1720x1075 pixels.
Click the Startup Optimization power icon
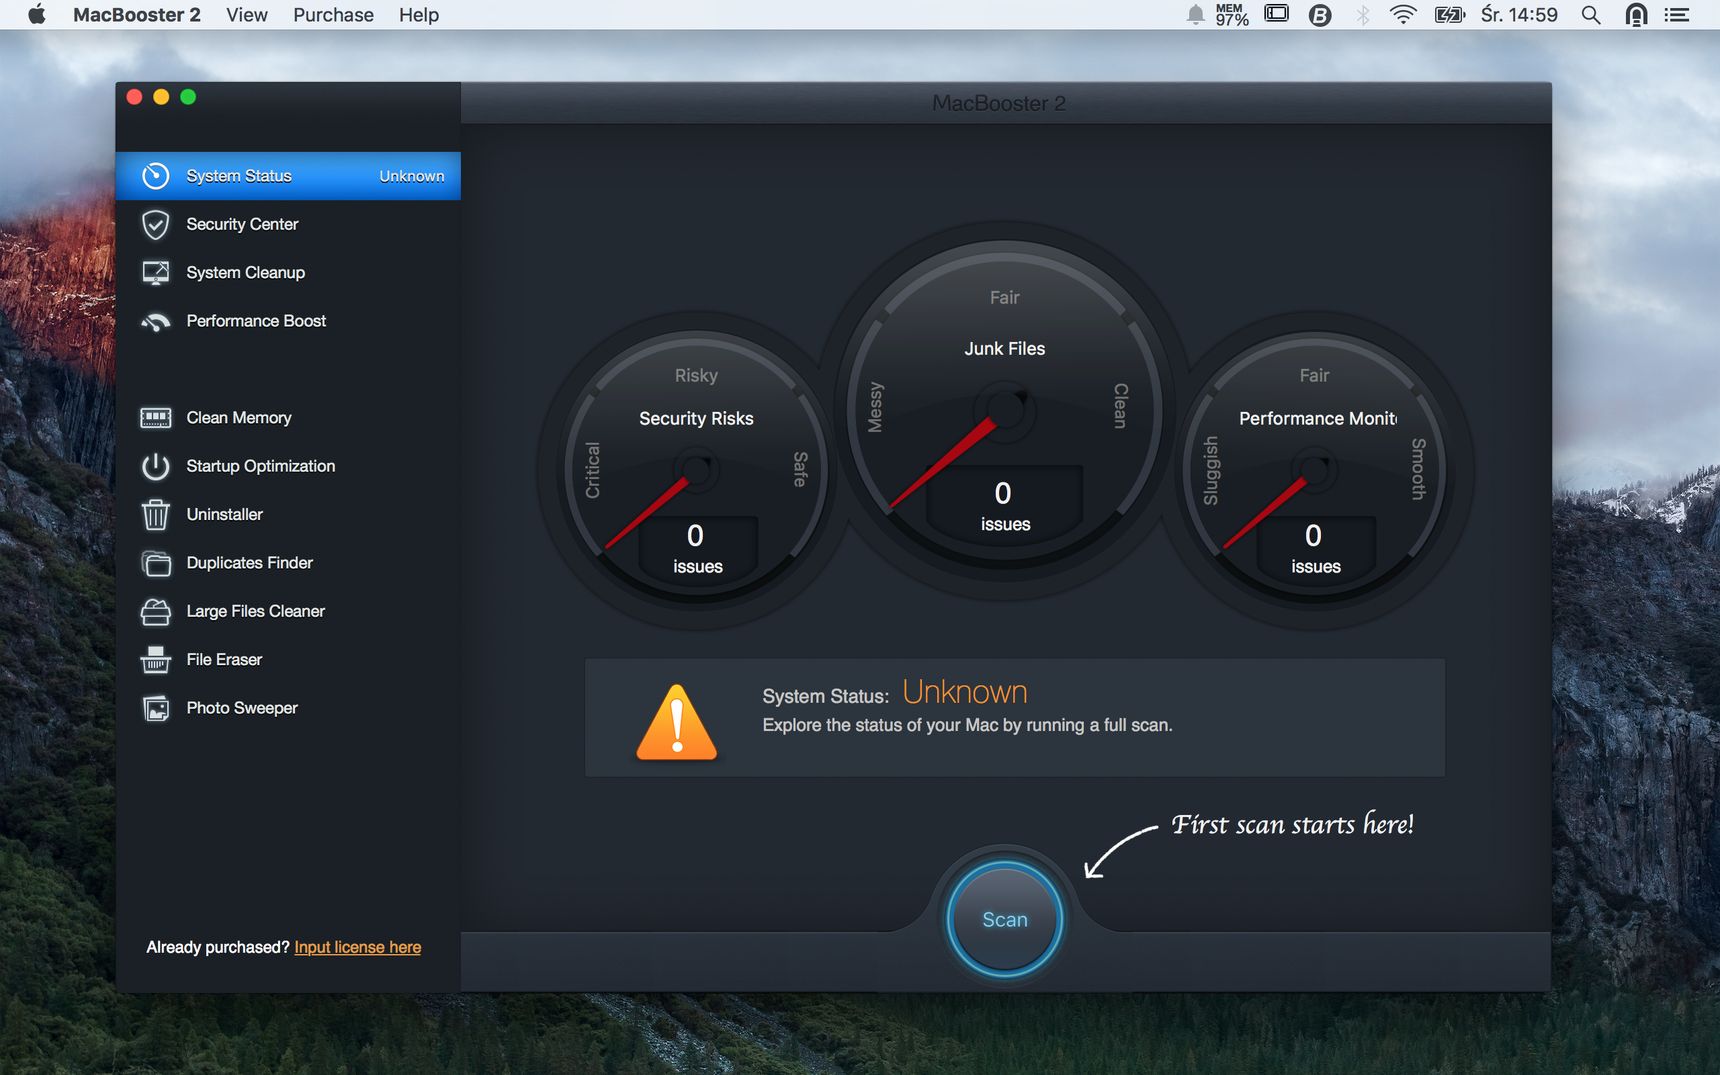pyautogui.click(x=155, y=466)
